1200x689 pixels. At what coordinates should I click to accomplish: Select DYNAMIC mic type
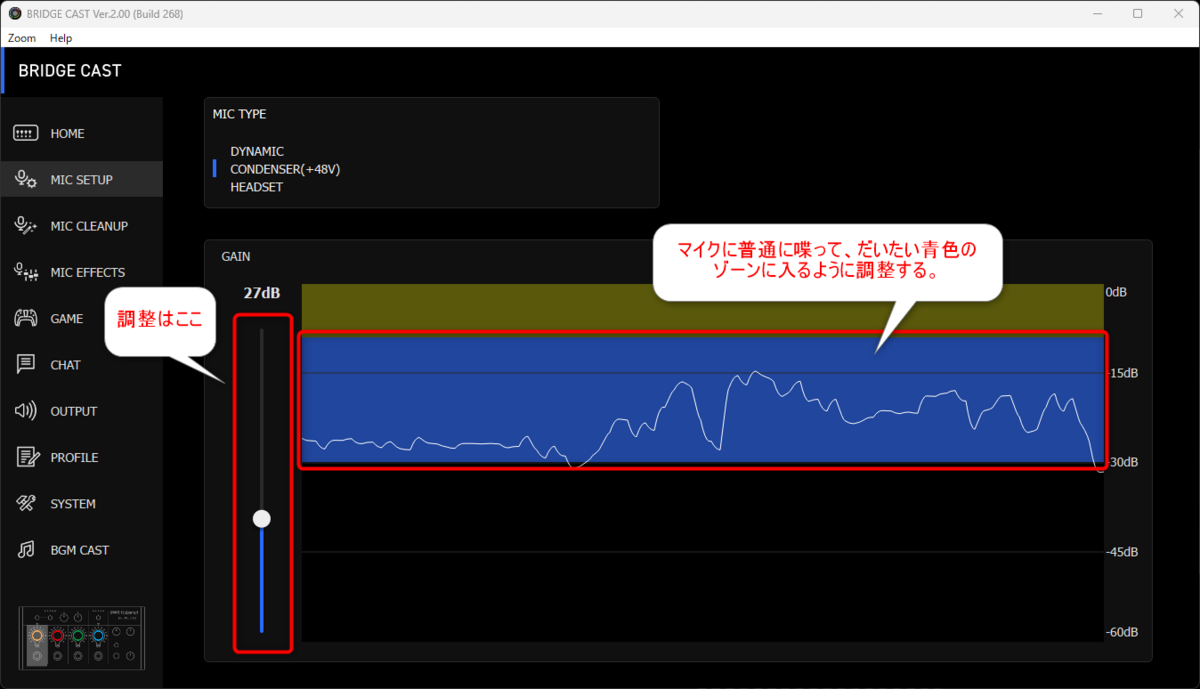click(257, 151)
